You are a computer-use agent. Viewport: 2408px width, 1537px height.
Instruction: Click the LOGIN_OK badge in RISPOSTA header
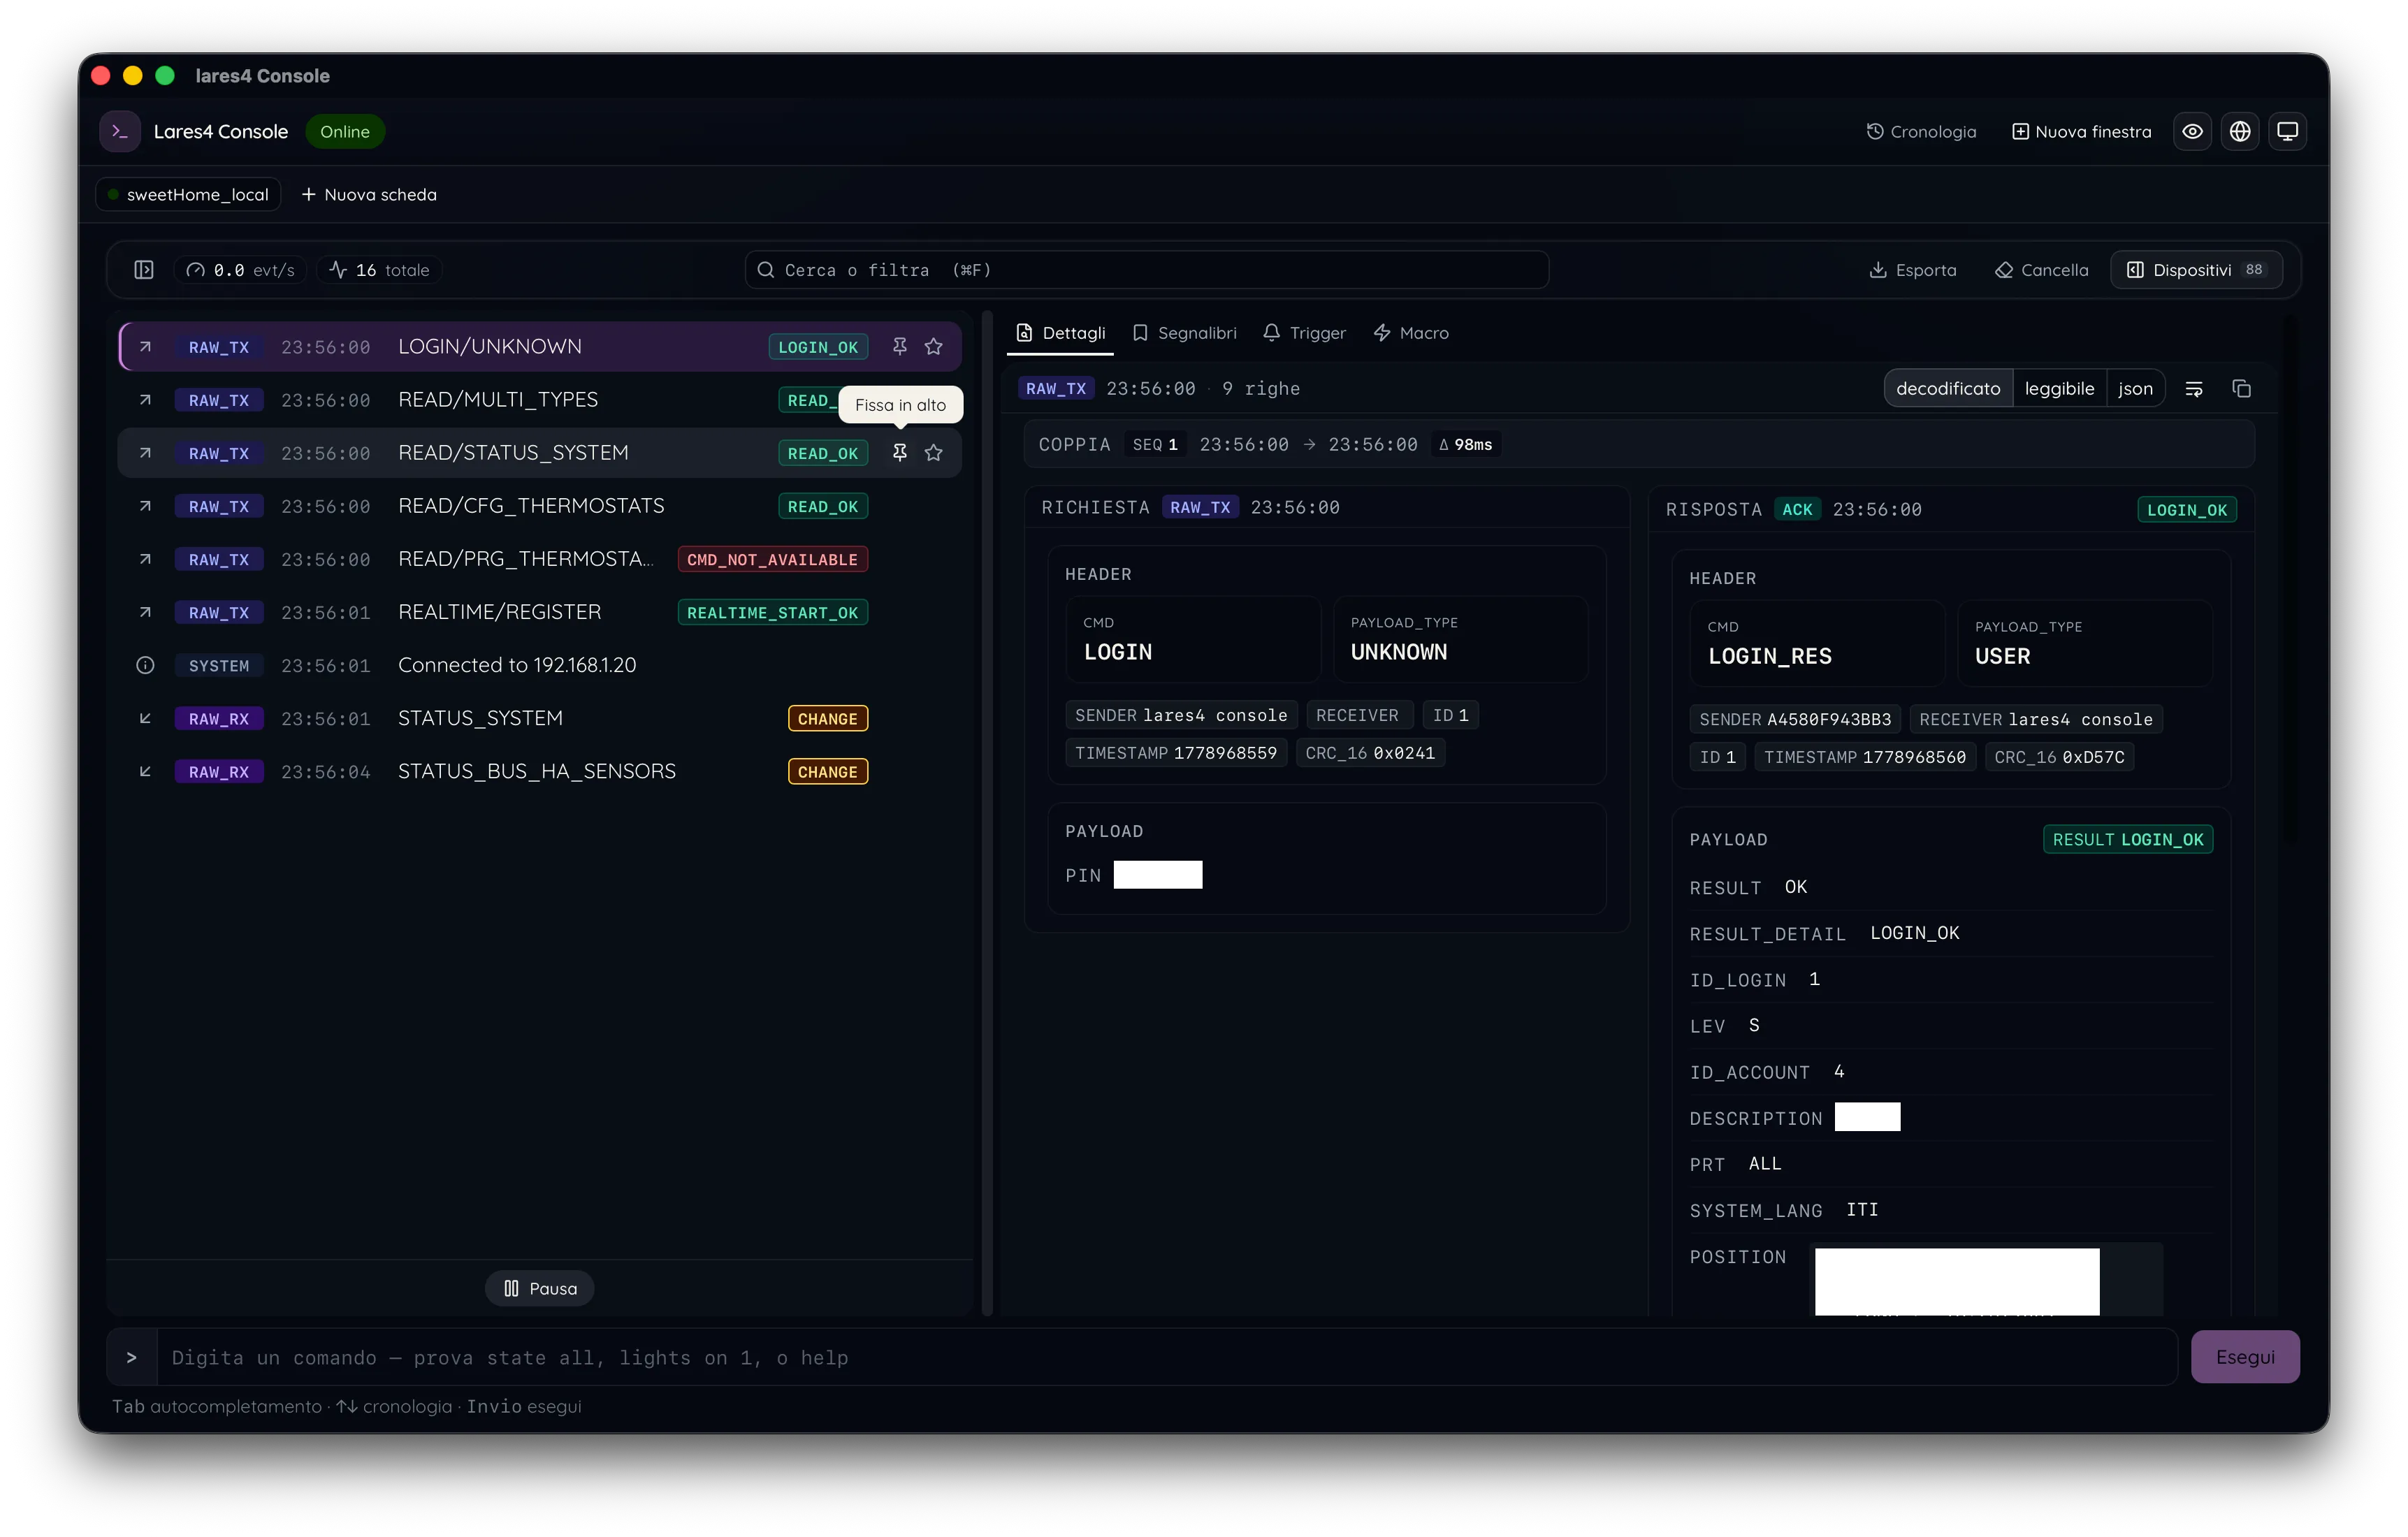pyautogui.click(x=2187, y=509)
